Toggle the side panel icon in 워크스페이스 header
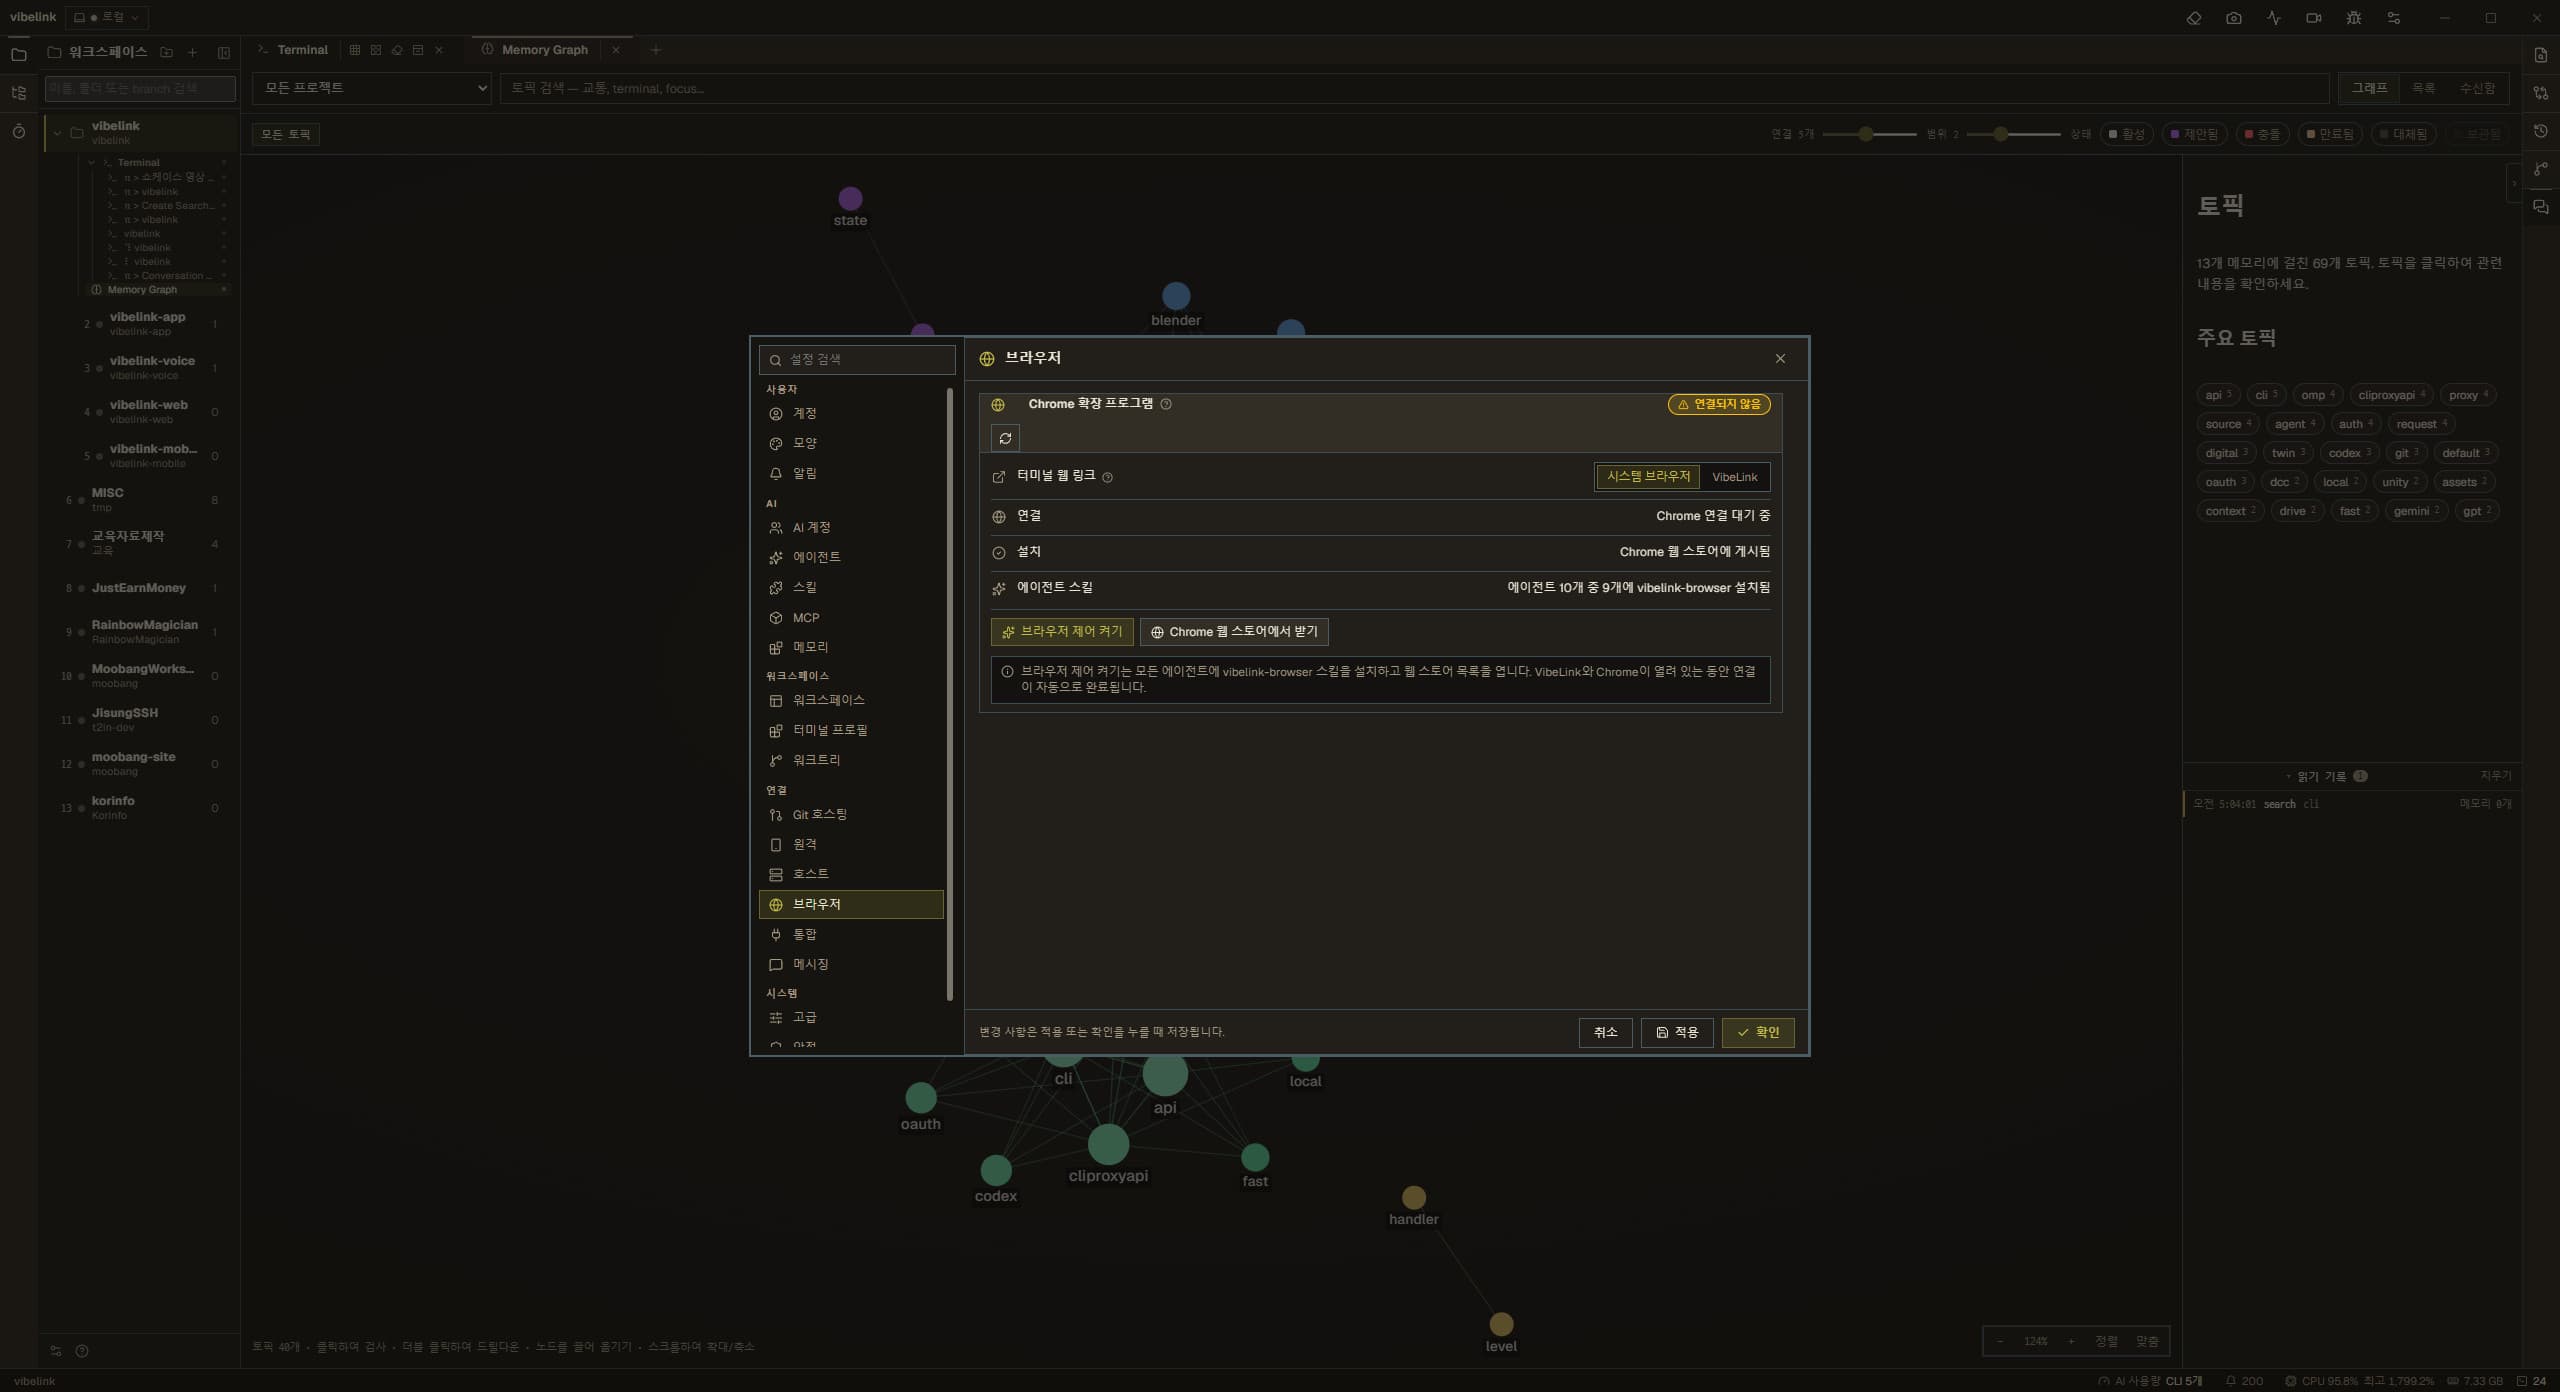The image size is (2560, 1392). 223,52
